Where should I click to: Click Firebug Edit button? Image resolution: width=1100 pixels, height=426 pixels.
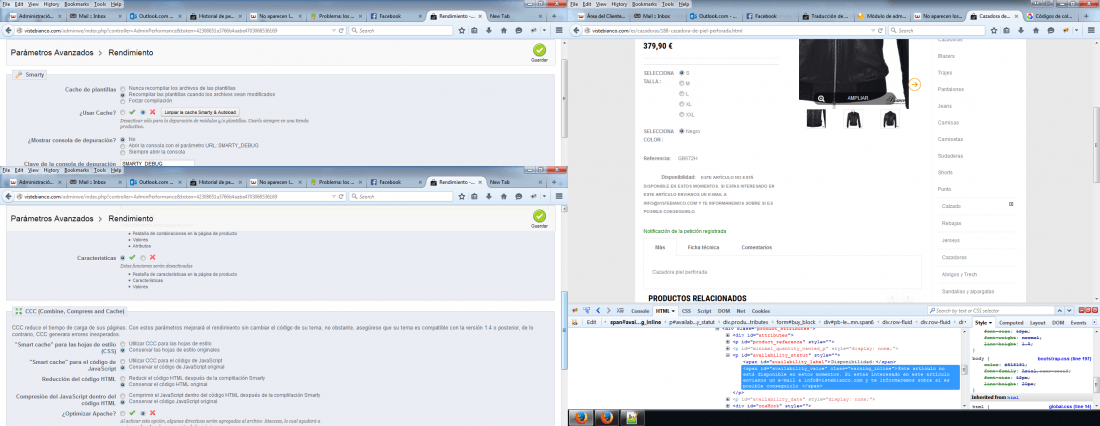click(591, 323)
